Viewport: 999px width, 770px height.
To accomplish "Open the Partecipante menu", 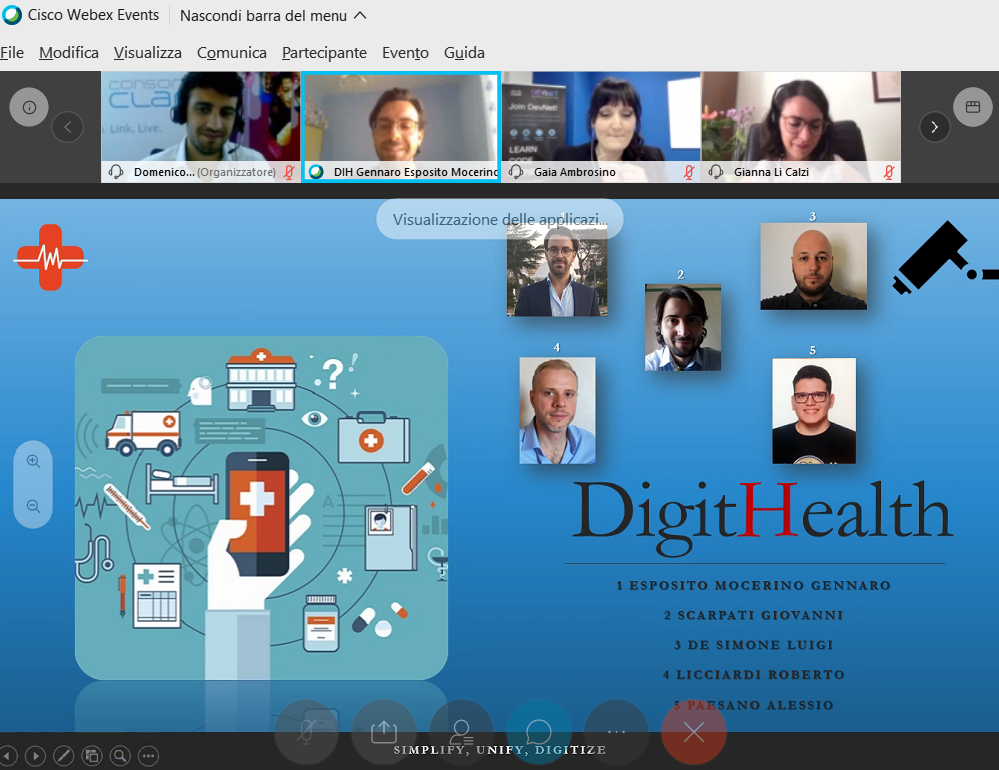I will (324, 53).
